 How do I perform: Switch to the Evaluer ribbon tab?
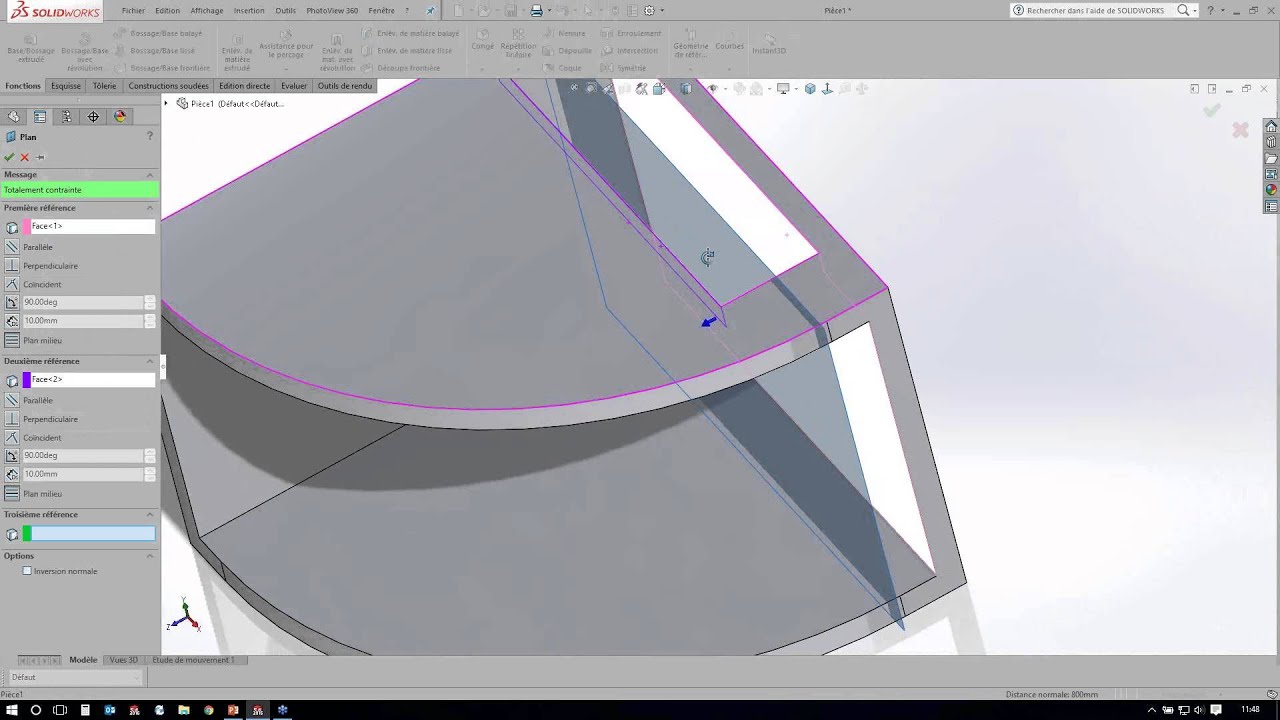click(294, 86)
